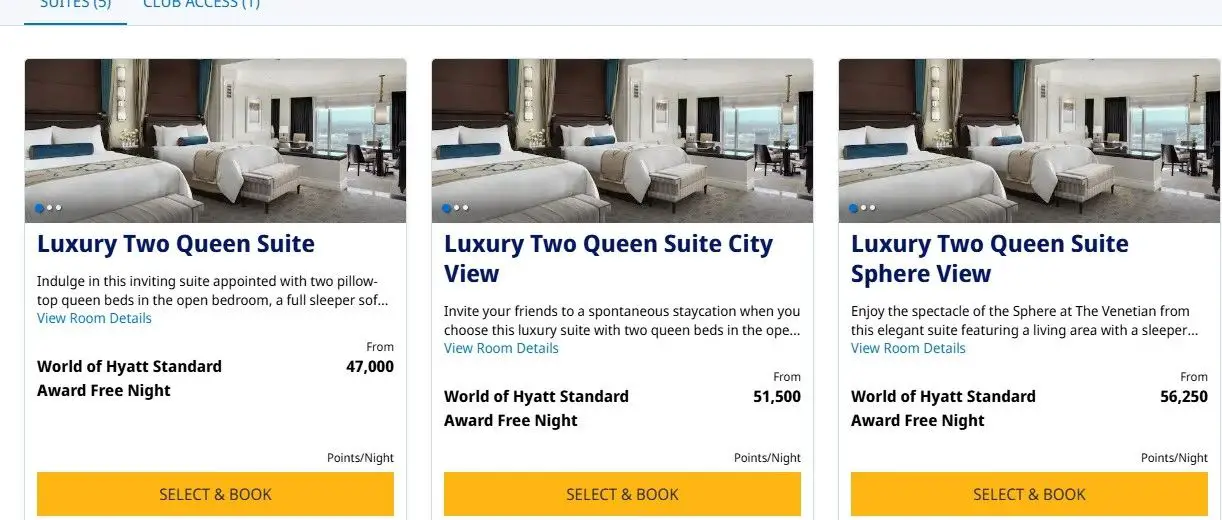Select second carousel dot on Luxury Two Queen Suite photo

pos(49,208)
